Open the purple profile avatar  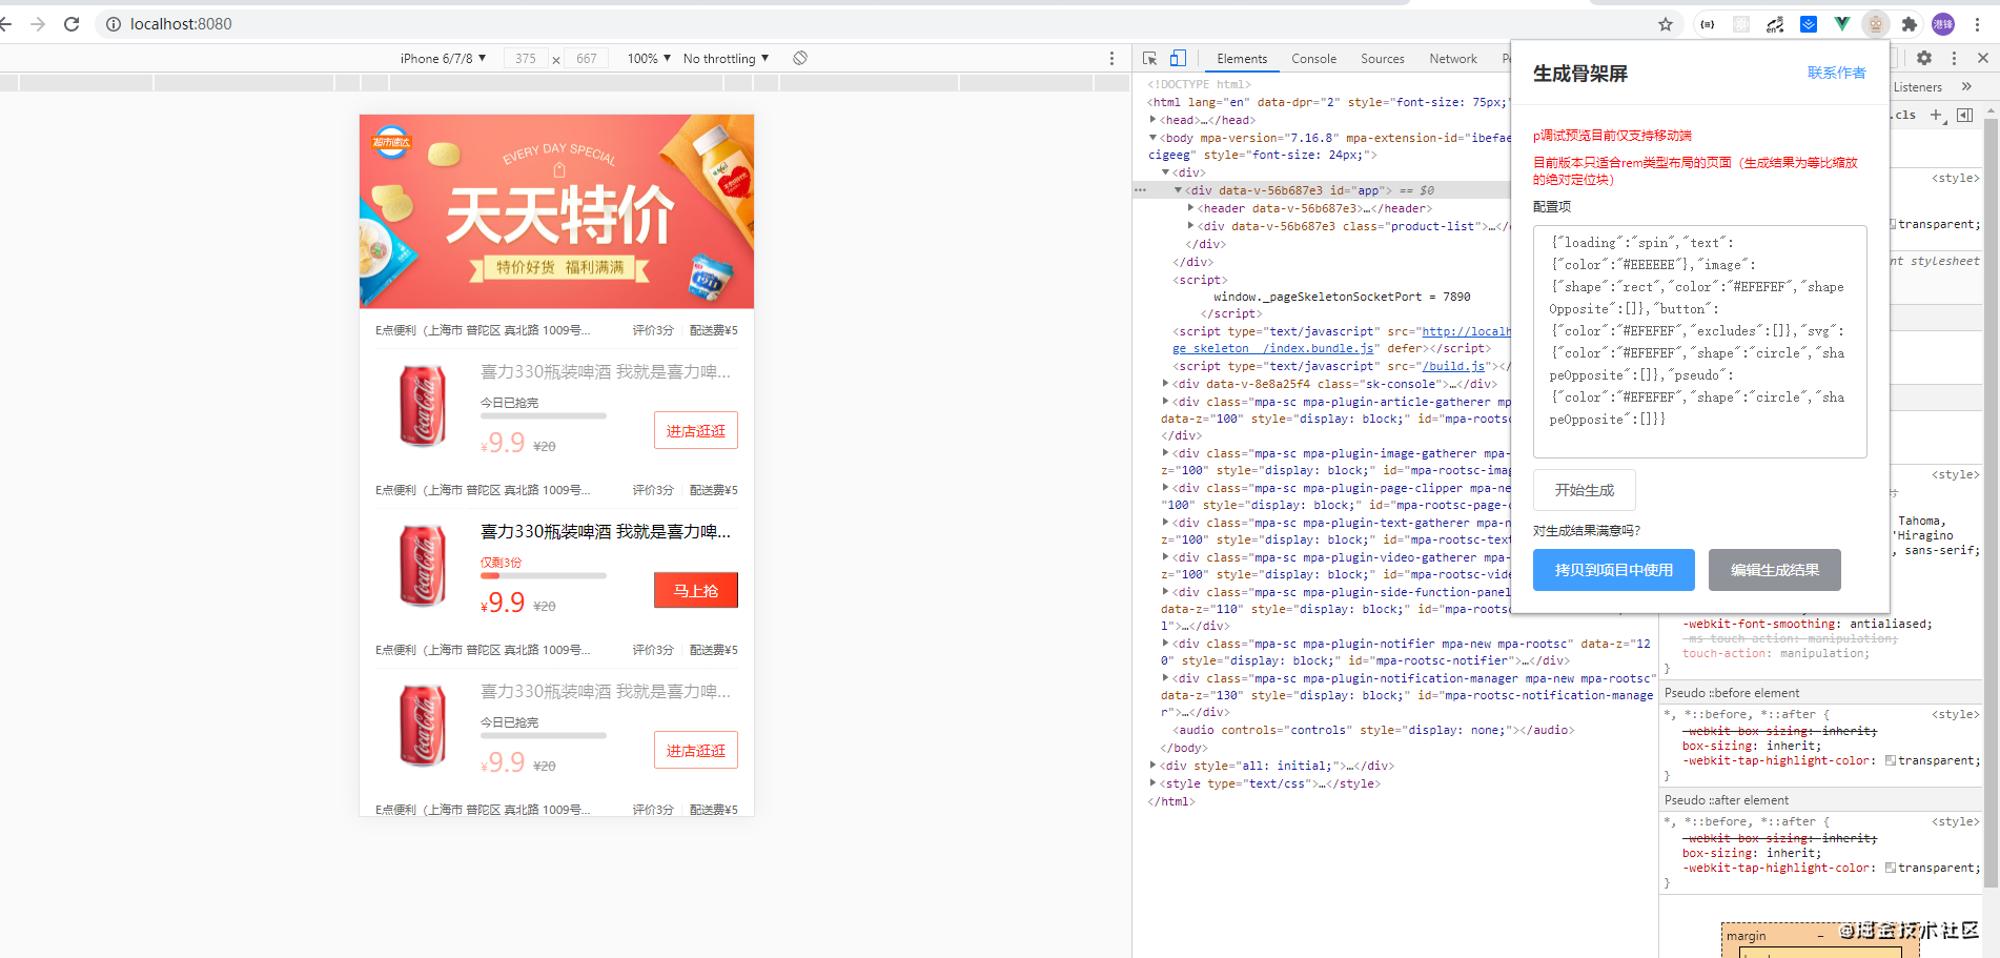[1943, 24]
